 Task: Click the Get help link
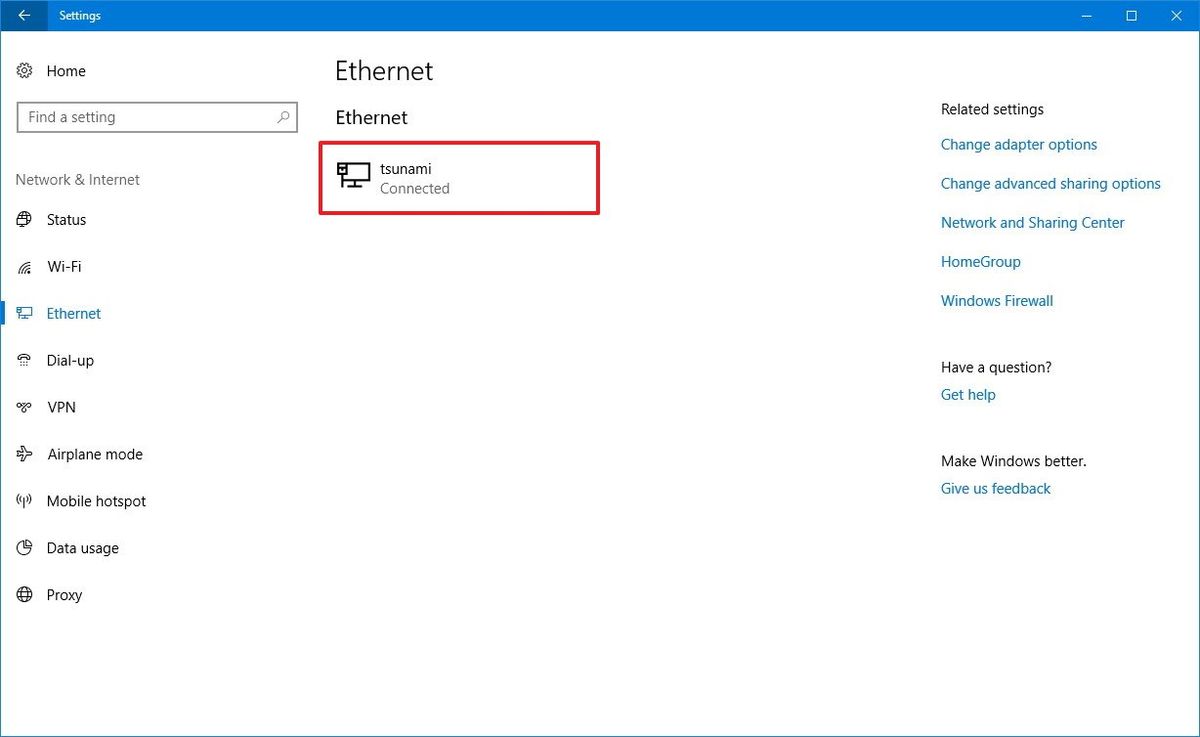point(967,394)
